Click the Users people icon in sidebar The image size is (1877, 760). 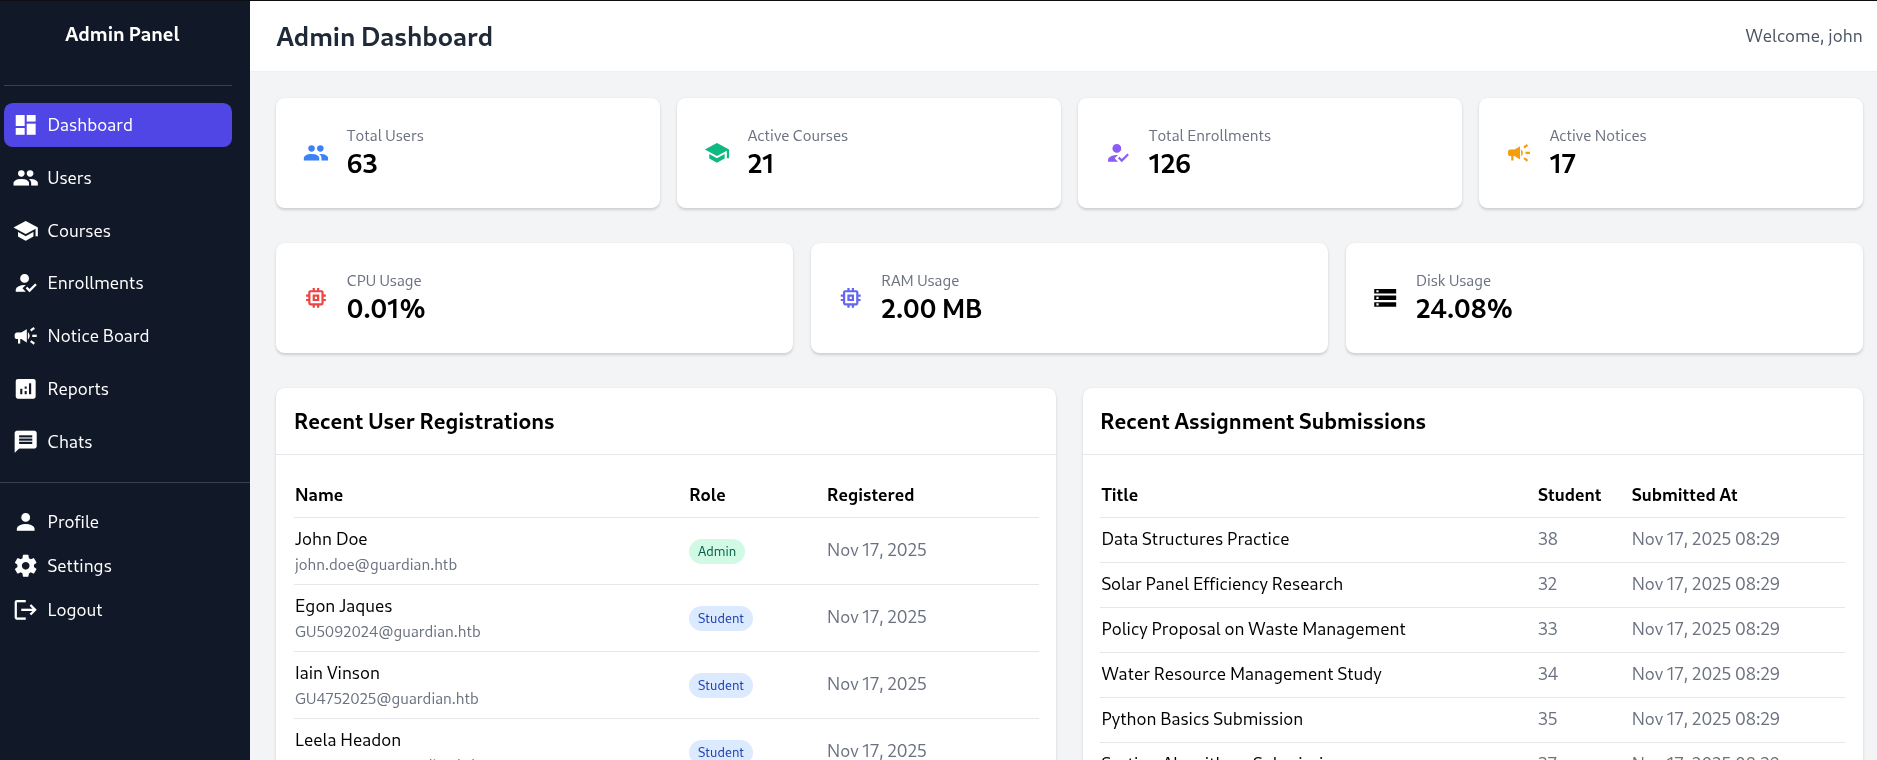26,178
